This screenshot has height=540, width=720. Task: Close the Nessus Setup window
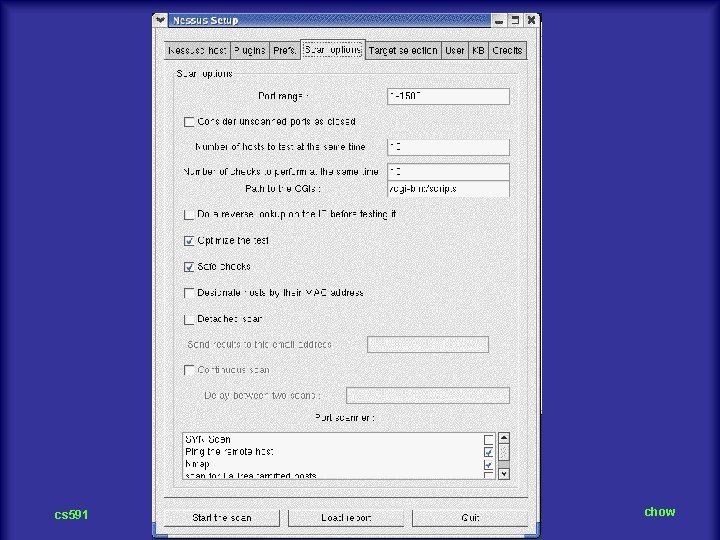[531, 20]
